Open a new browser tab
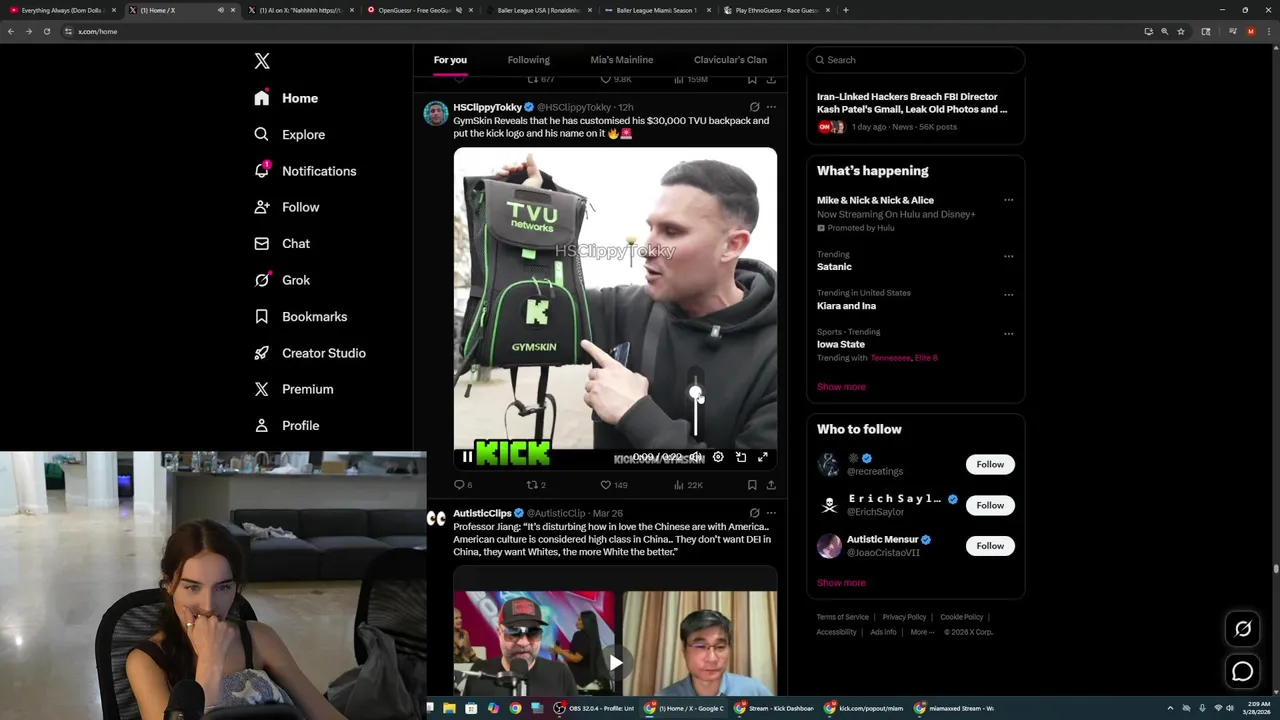The image size is (1280, 720). coord(846,10)
